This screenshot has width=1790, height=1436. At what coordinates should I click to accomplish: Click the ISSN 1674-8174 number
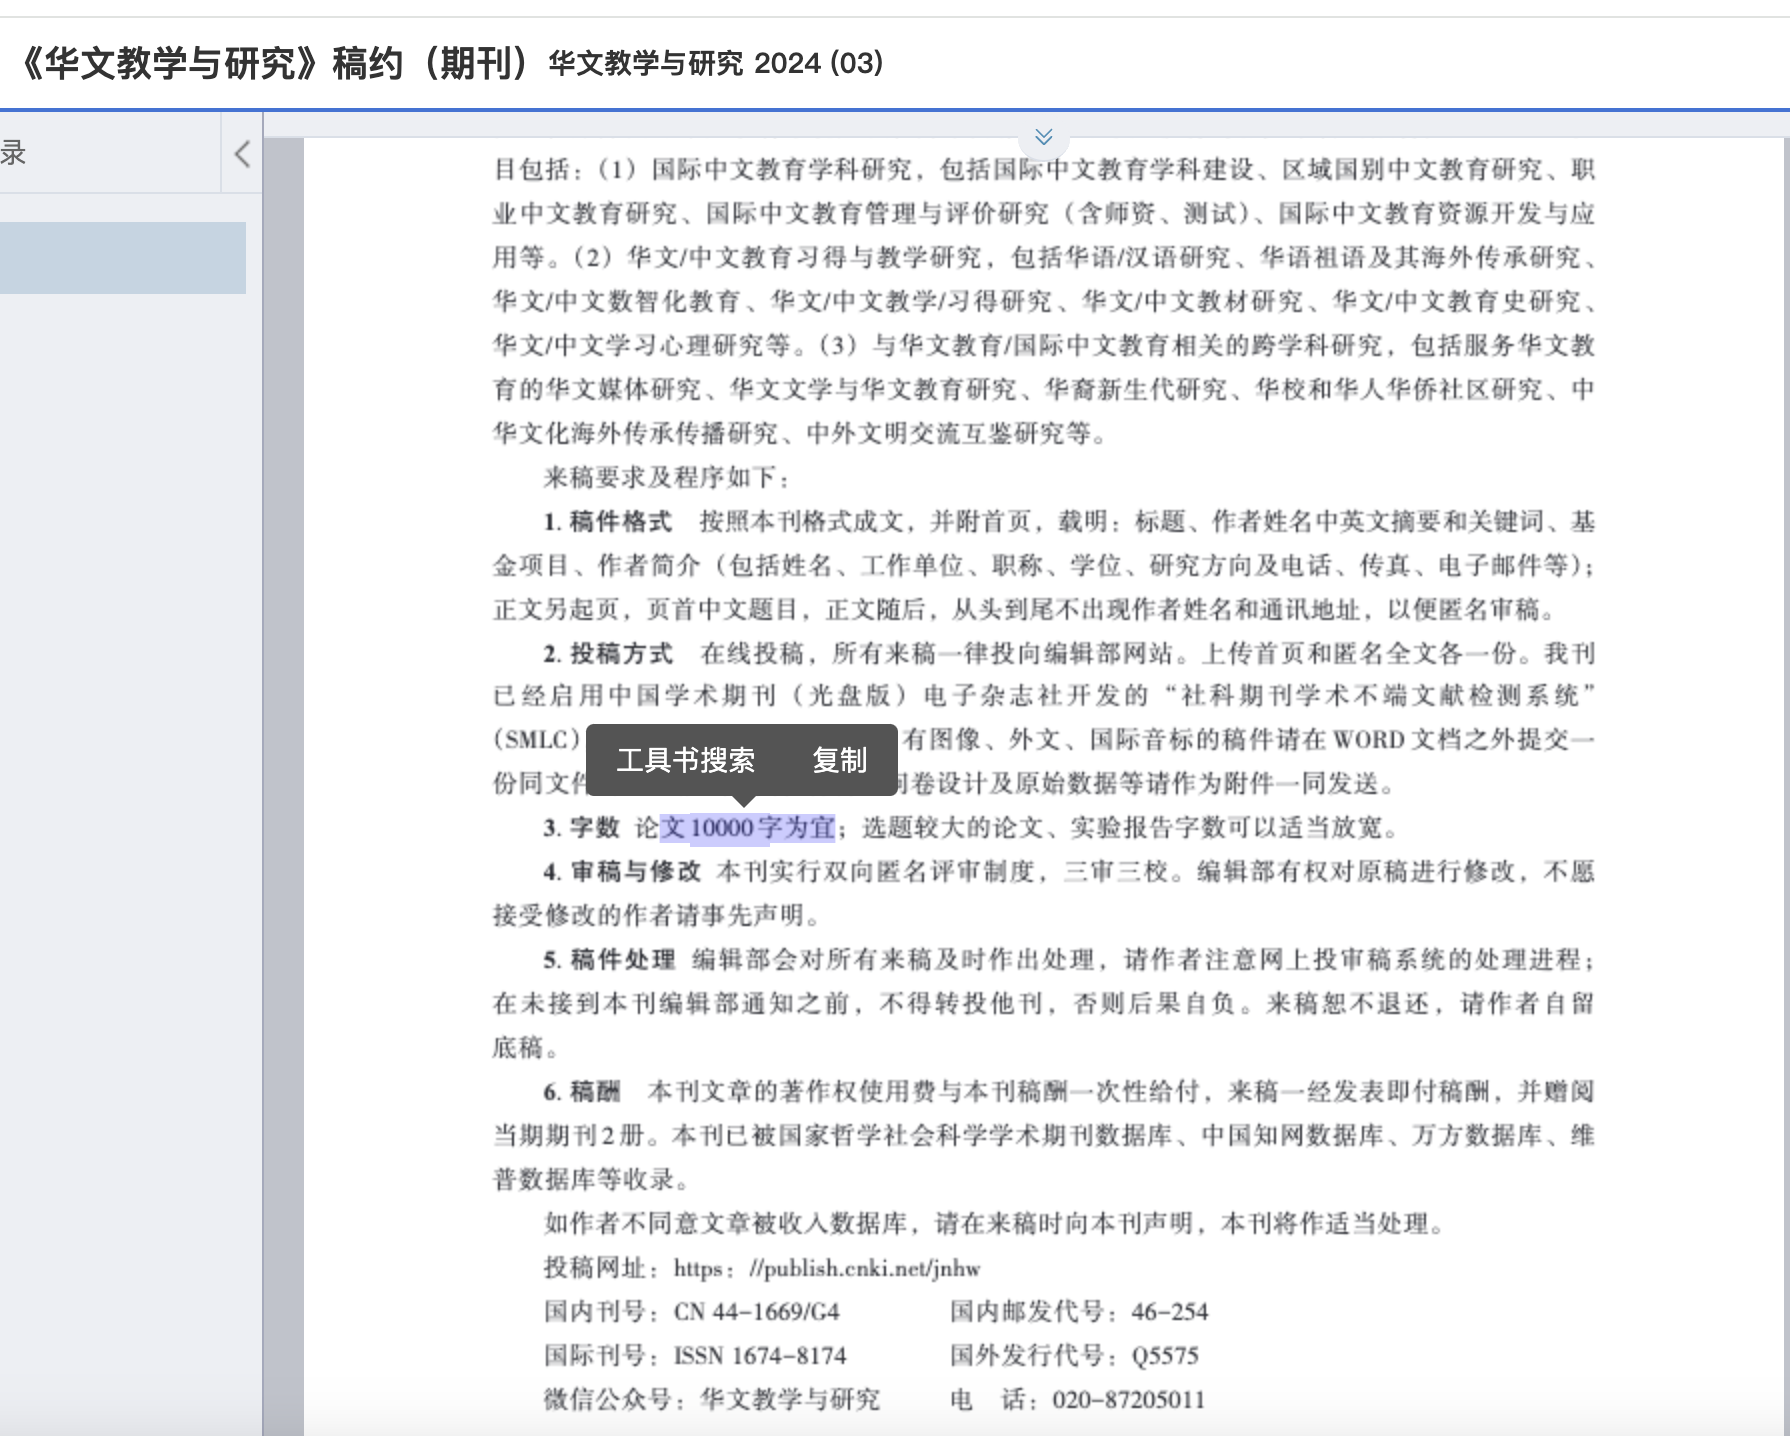click(x=759, y=1356)
